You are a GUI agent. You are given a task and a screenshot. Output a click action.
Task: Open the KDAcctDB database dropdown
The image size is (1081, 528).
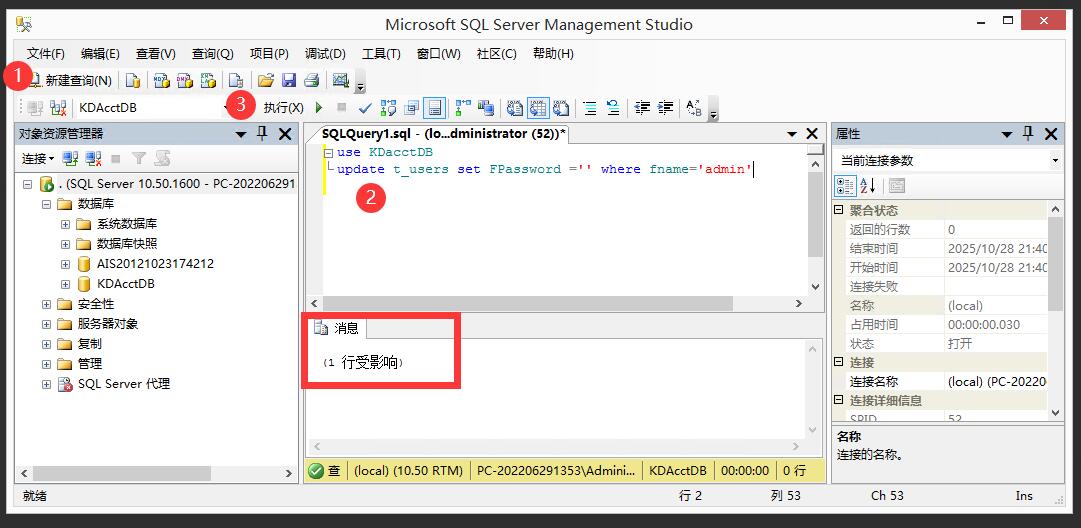226,108
